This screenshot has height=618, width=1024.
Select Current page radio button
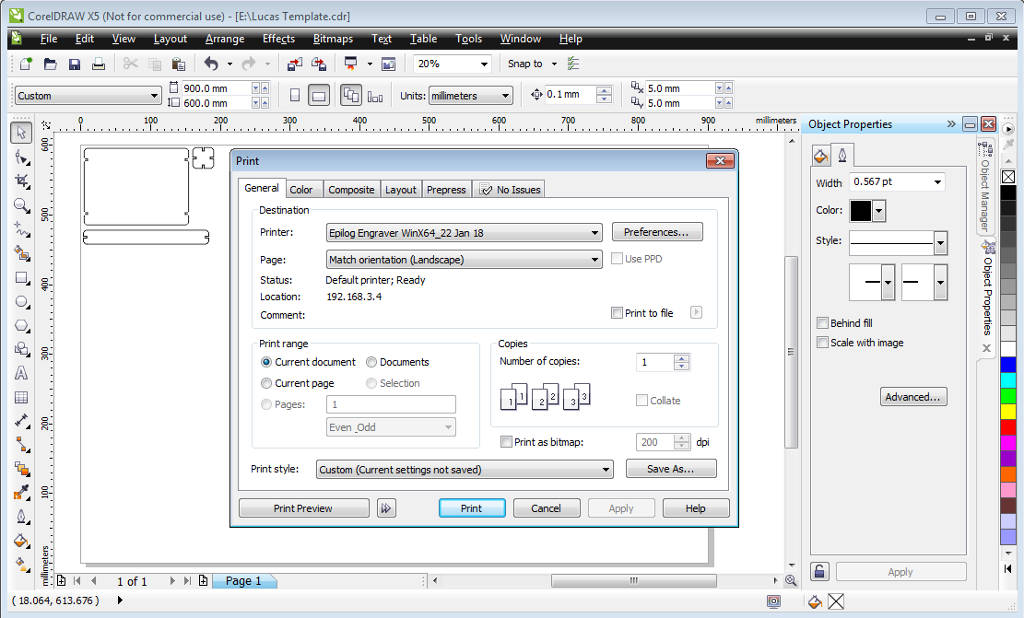[266, 383]
